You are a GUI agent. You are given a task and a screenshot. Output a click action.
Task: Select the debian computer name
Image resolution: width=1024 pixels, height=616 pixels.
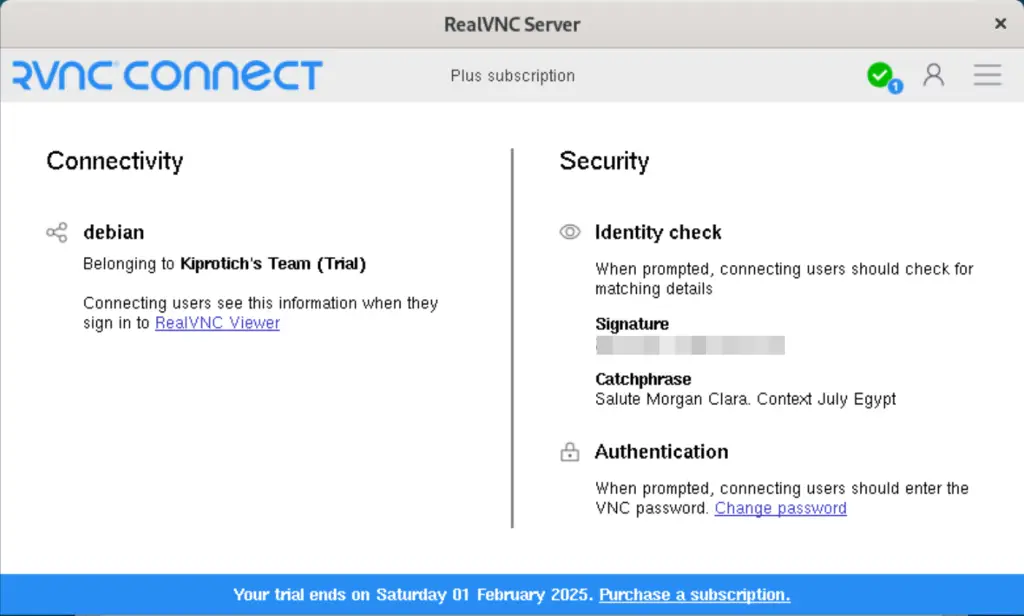click(113, 232)
